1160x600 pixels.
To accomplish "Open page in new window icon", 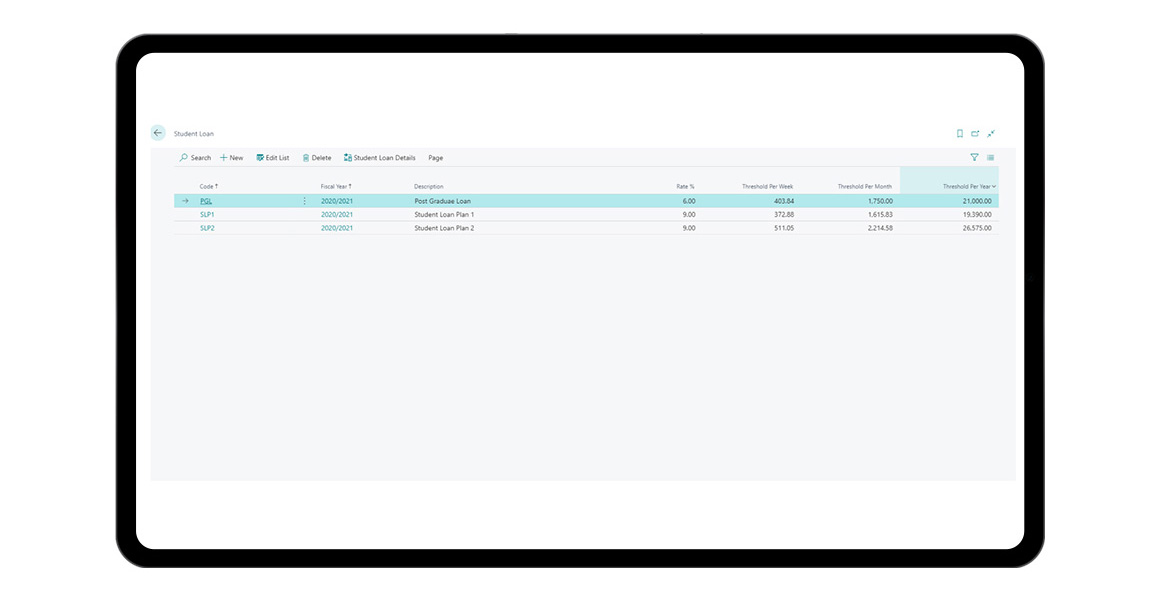I will coord(975,133).
